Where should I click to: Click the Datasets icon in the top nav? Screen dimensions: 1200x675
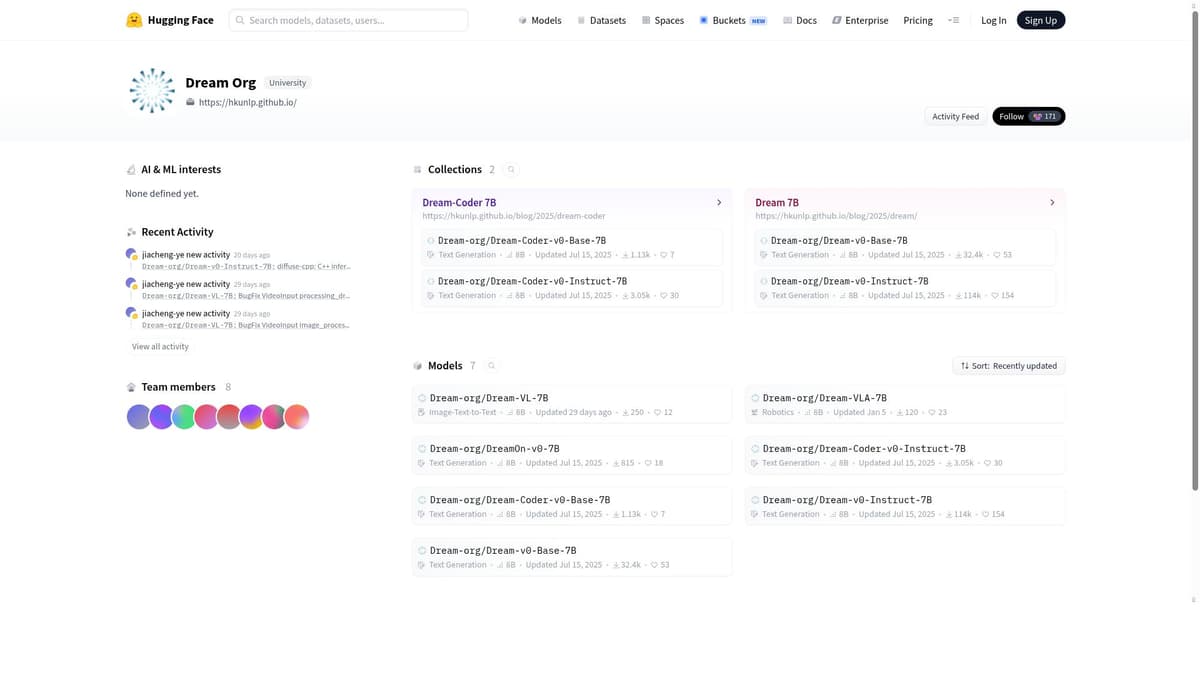coord(581,20)
